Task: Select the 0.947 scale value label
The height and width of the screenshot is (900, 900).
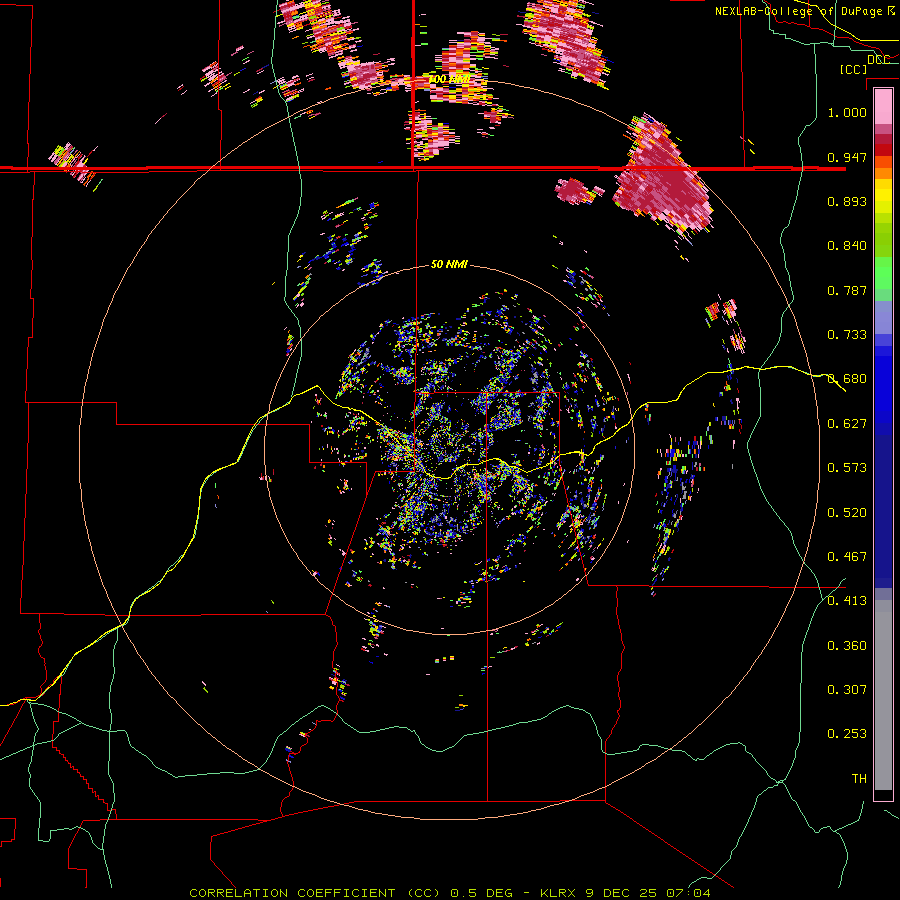Action: tap(847, 157)
